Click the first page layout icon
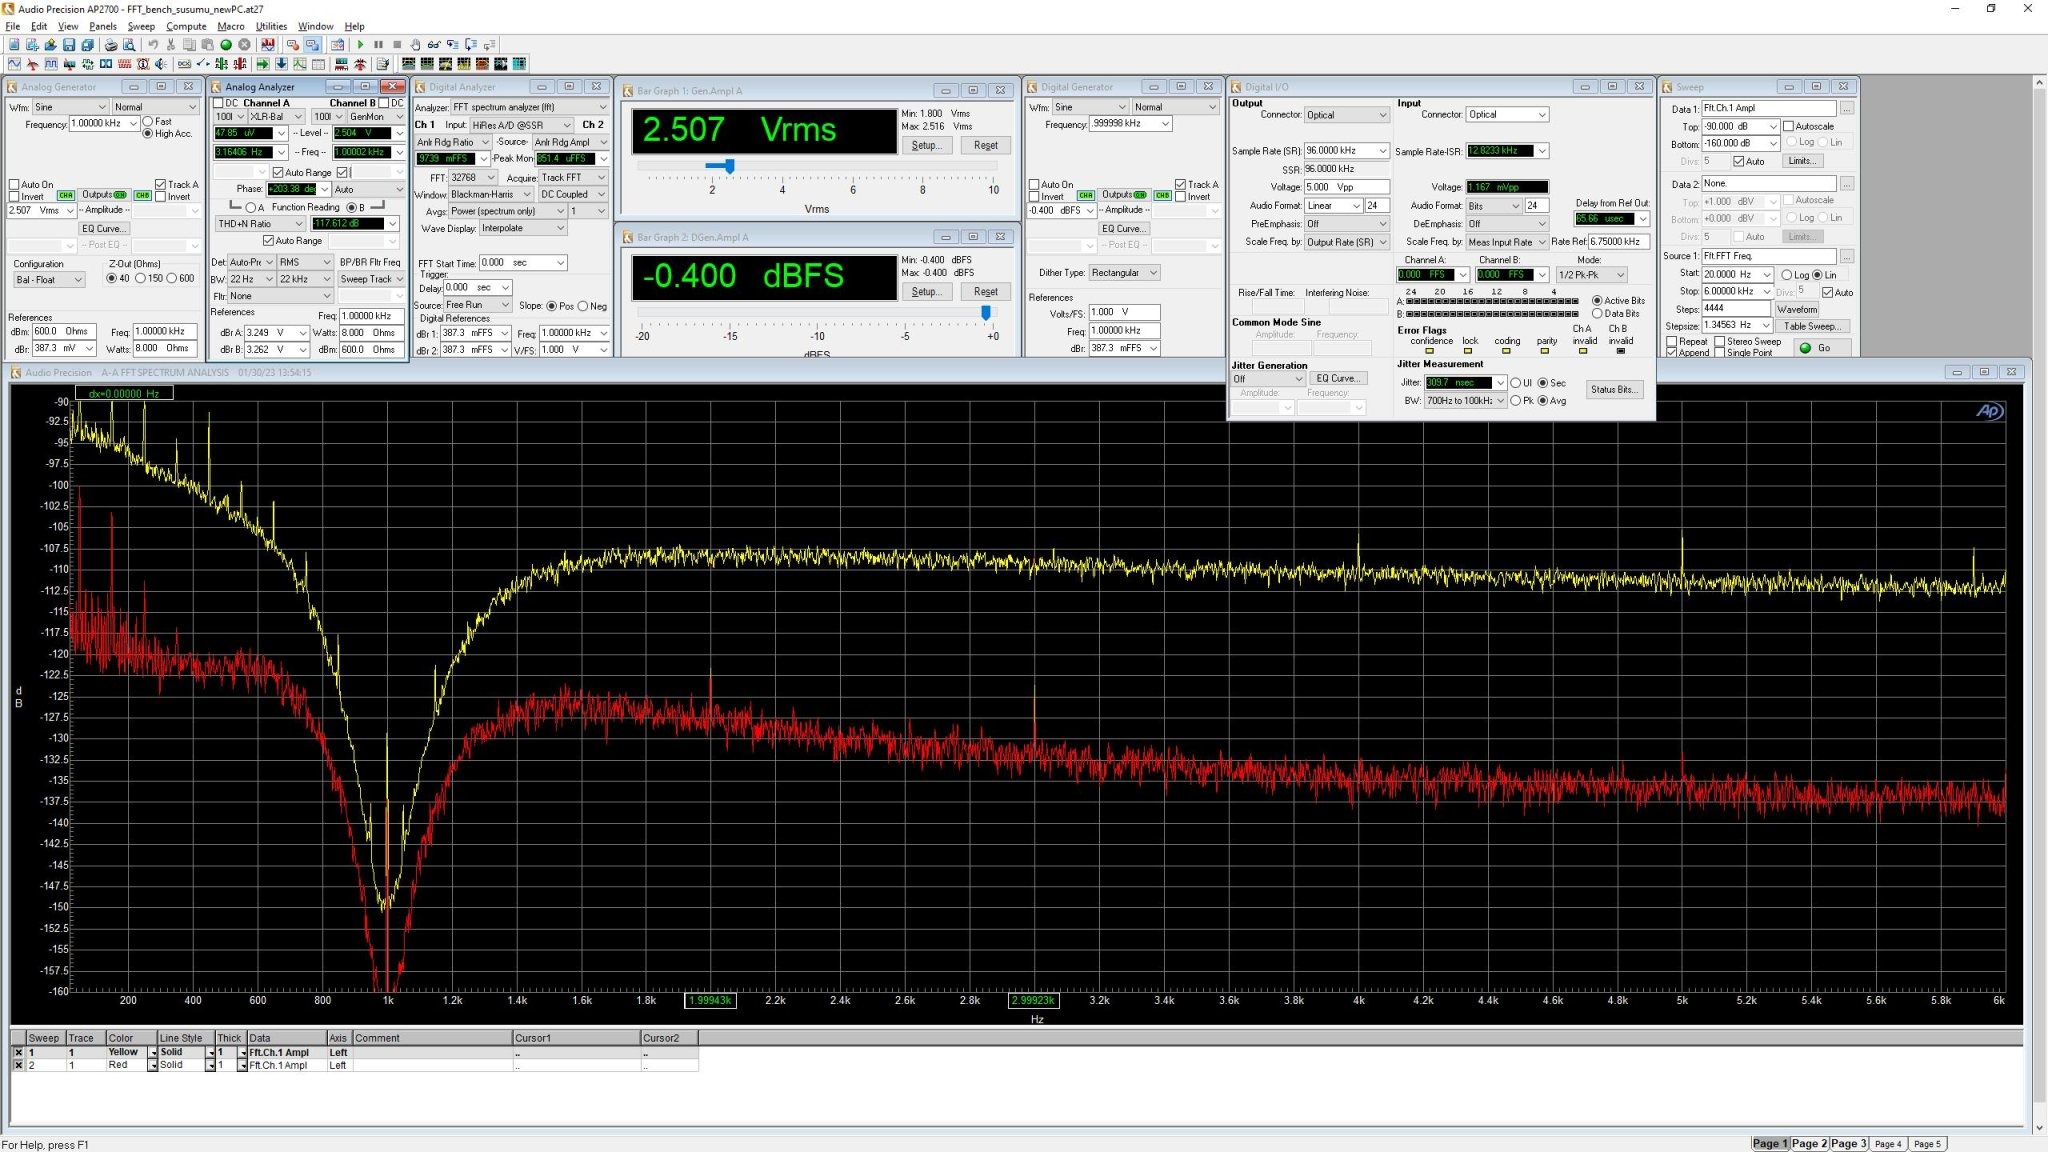Image resolution: width=2048 pixels, height=1152 pixels. (x=409, y=64)
